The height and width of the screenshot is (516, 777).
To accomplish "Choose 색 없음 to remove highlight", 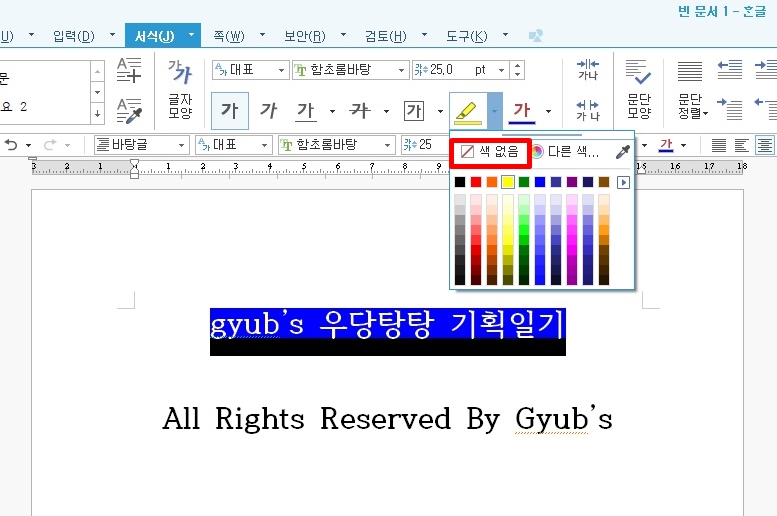I will click(x=490, y=152).
